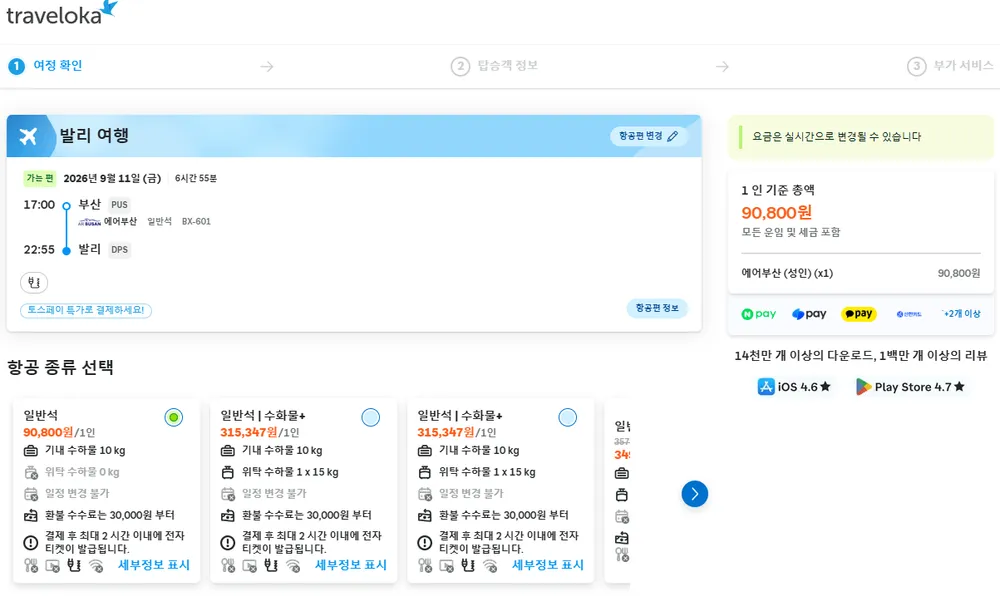Go to step 3 부가 서비스
Screen dimensions: 1000x602
pos(950,66)
